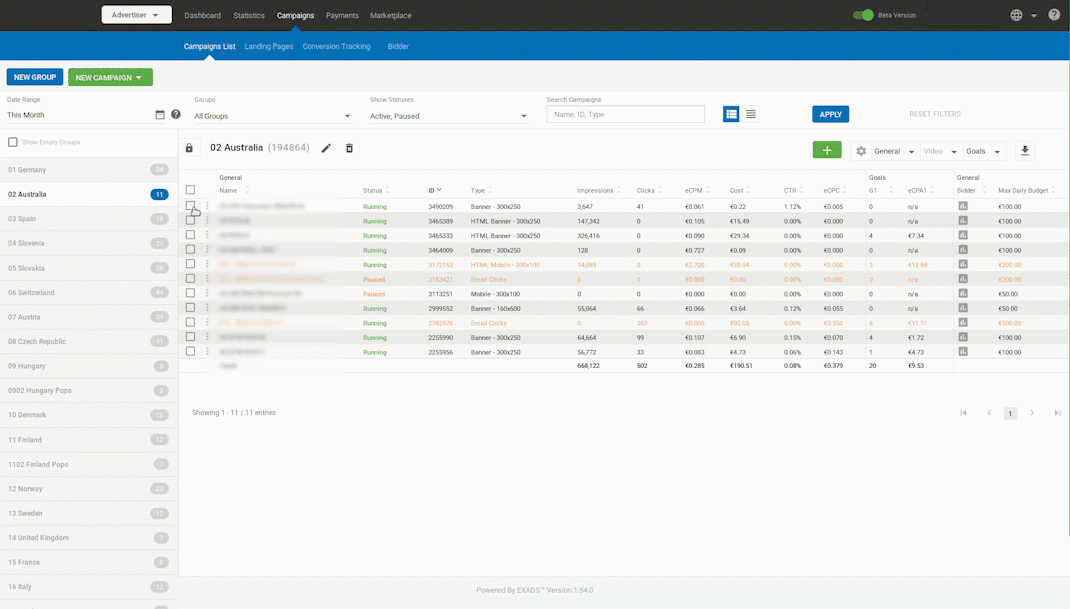Click the download icon to export campaign data
Image resolution: width=1070 pixels, height=609 pixels.
pyautogui.click(x=1024, y=150)
